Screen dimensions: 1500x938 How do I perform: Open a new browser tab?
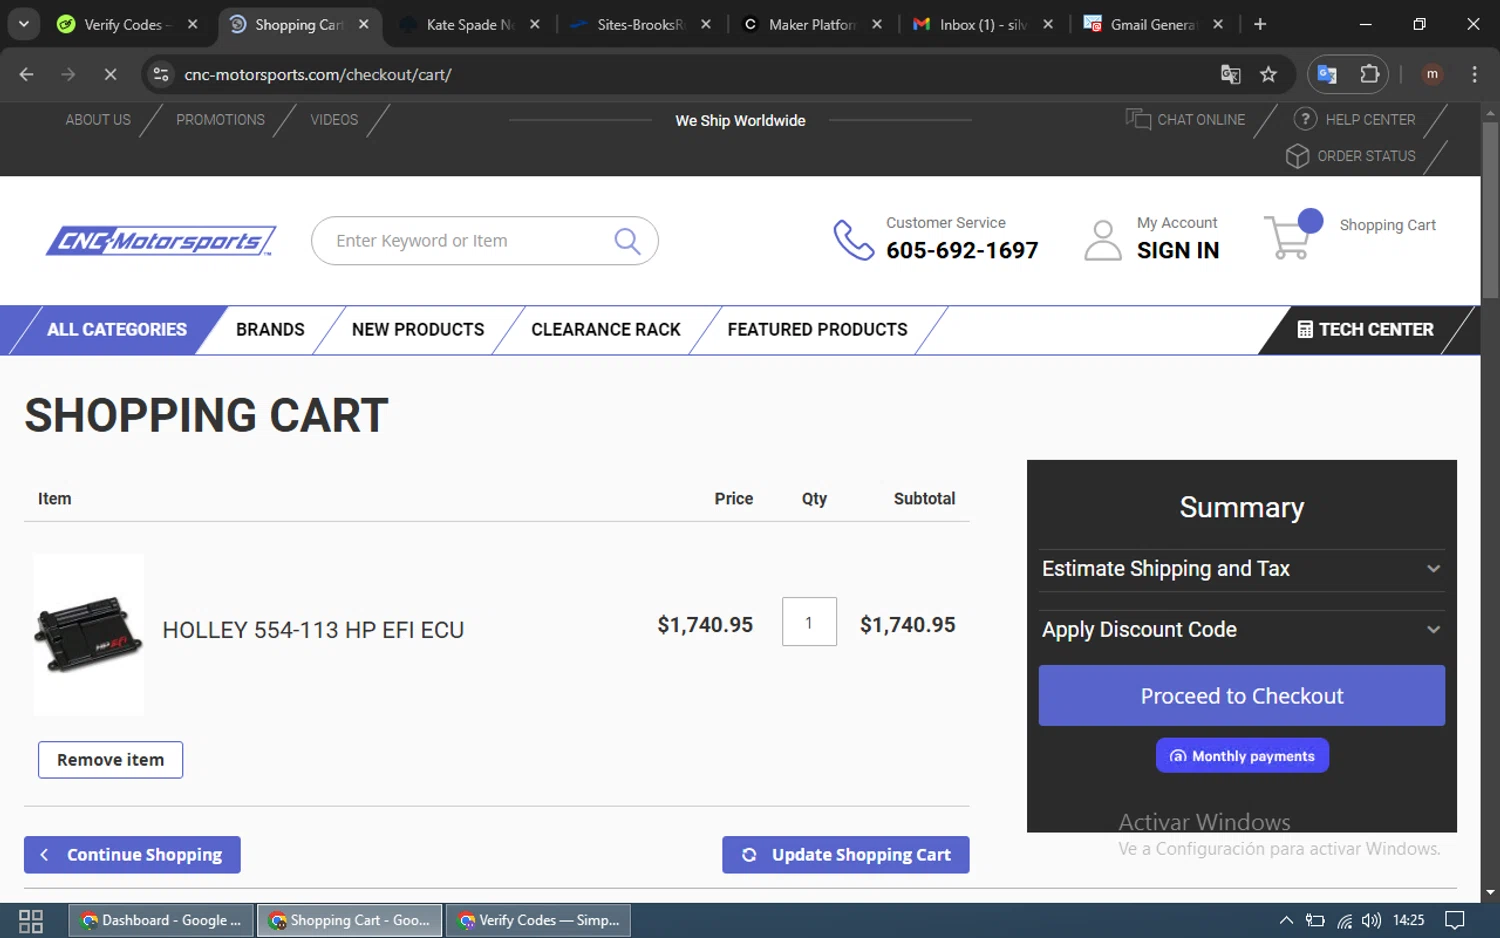click(x=1260, y=24)
